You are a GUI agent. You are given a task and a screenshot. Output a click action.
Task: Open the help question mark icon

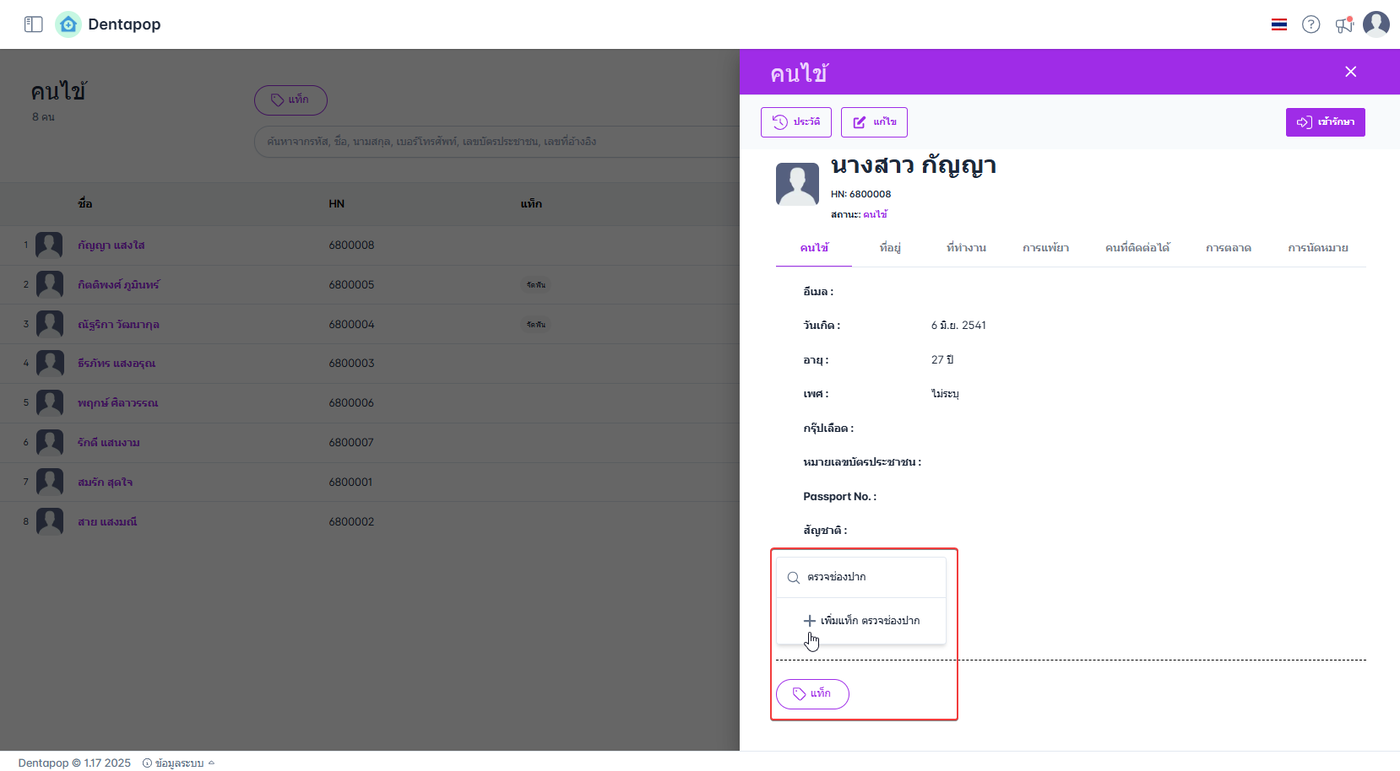(x=1310, y=25)
